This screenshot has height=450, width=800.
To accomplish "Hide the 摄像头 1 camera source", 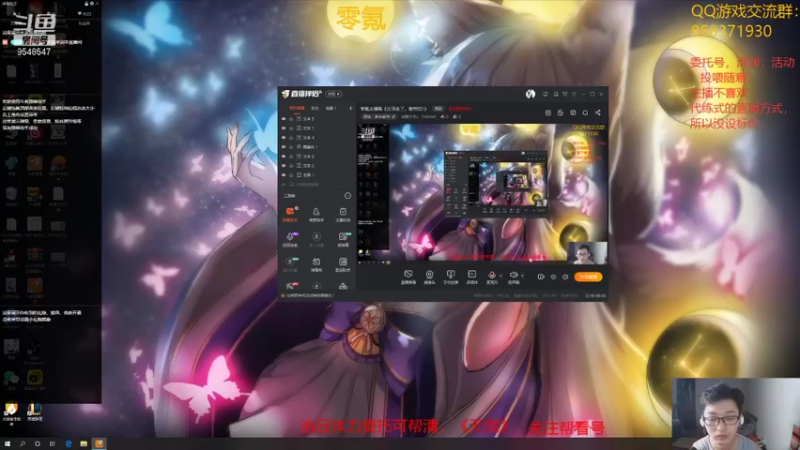I will (284, 147).
